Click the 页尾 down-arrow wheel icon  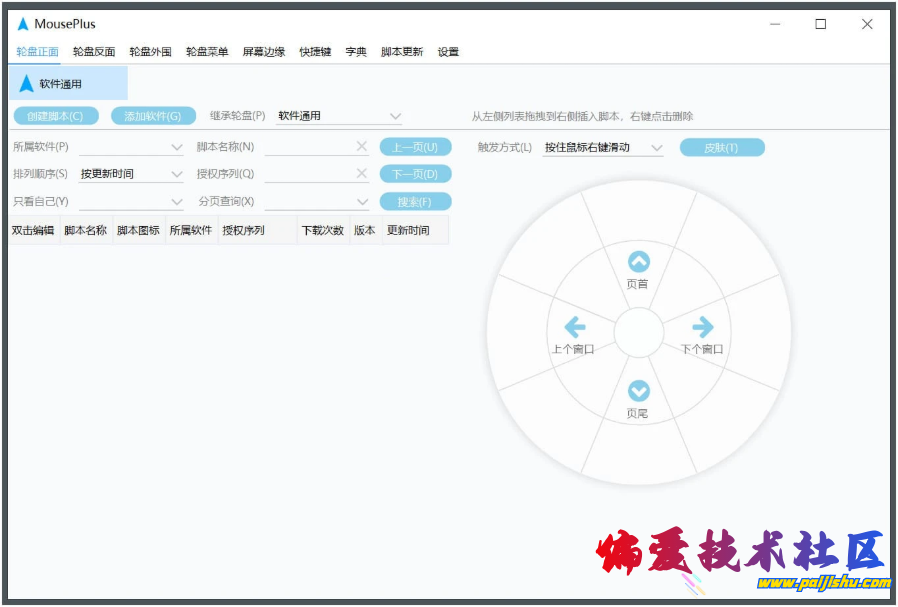638,391
